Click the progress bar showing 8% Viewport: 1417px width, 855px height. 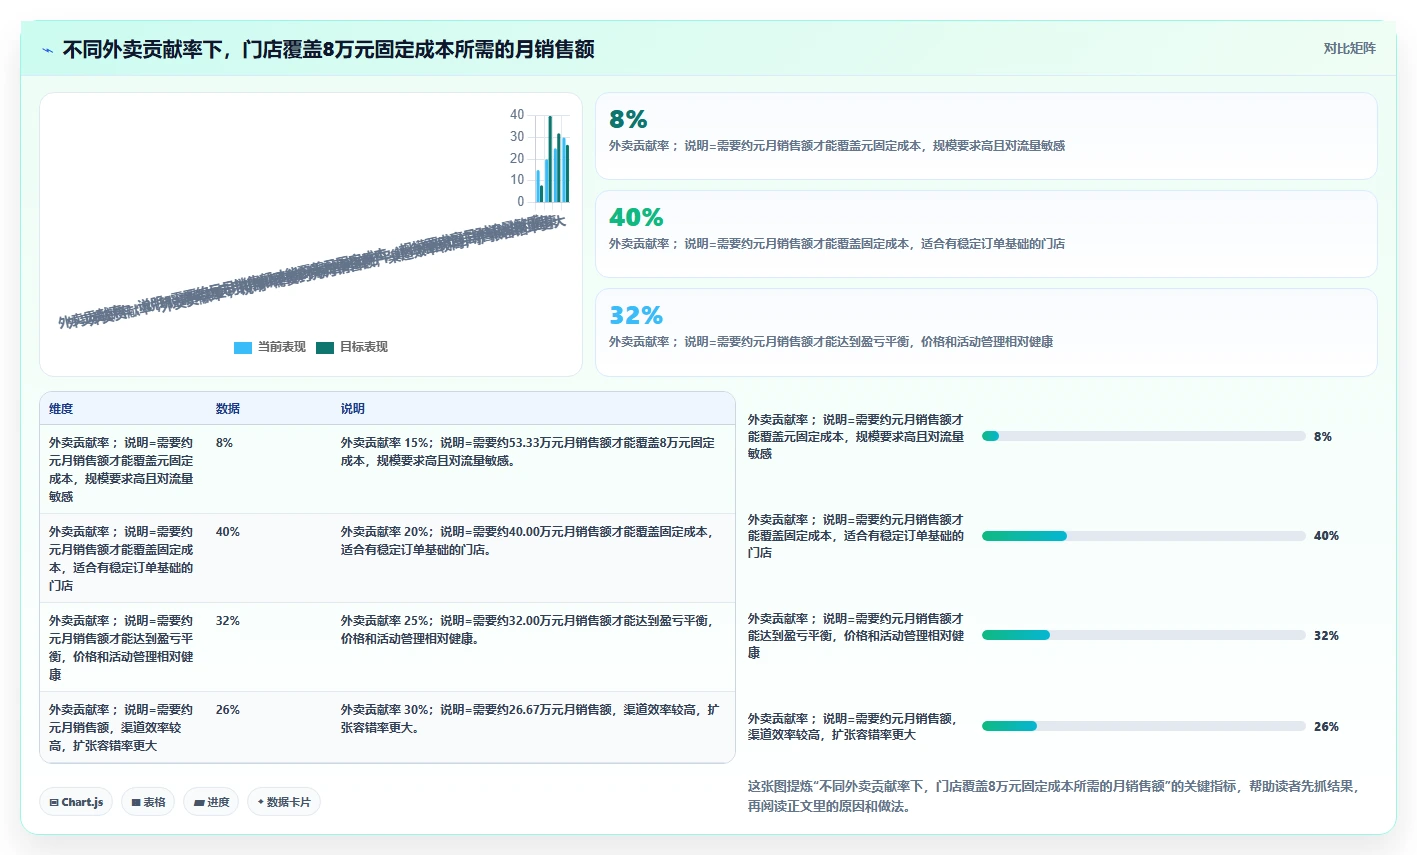coord(1144,436)
